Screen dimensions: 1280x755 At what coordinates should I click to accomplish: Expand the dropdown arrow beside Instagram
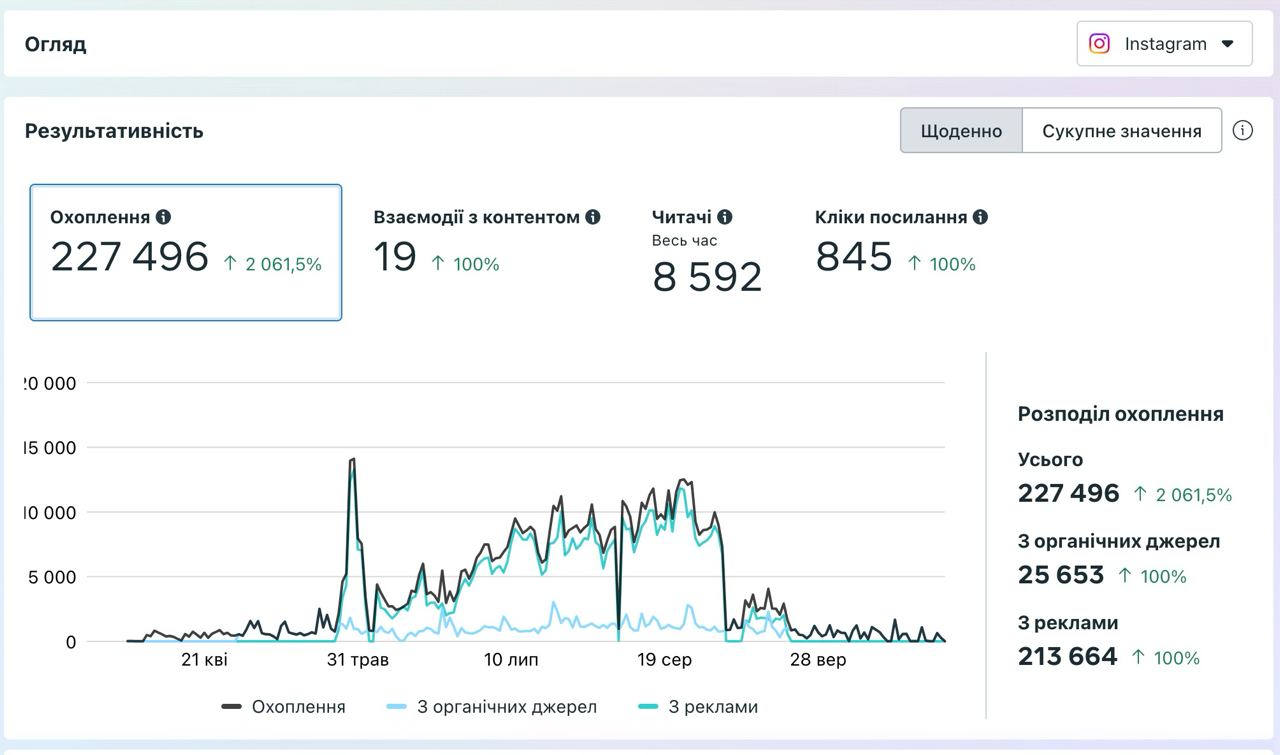pos(1228,44)
